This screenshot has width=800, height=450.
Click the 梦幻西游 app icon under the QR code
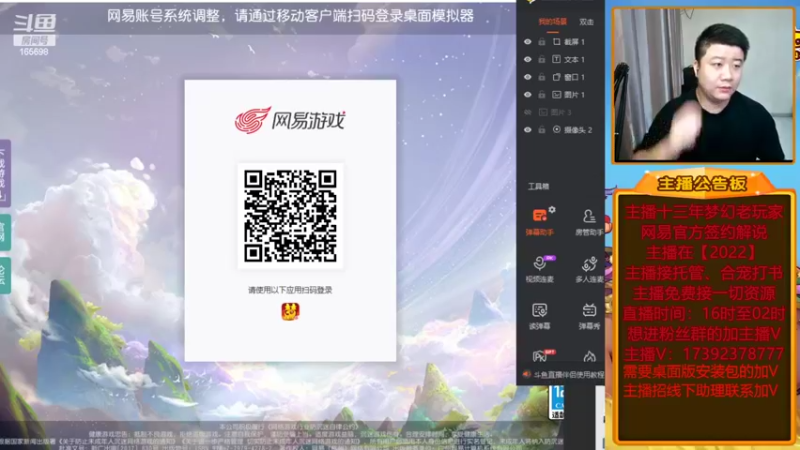(x=290, y=311)
